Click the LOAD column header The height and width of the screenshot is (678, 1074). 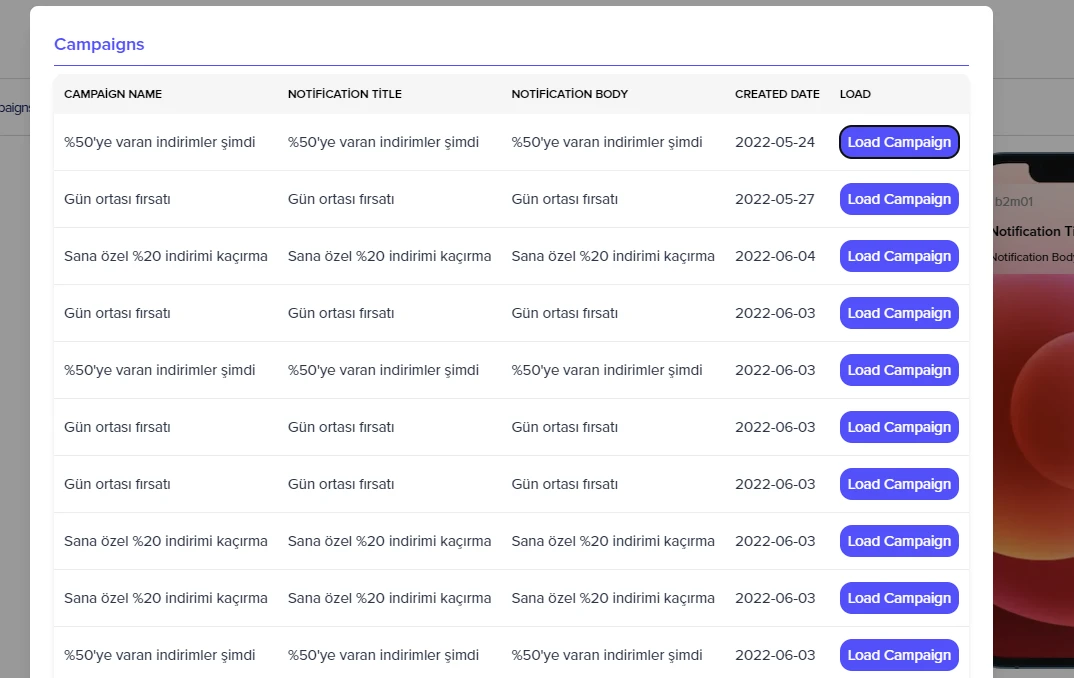tap(855, 94)
